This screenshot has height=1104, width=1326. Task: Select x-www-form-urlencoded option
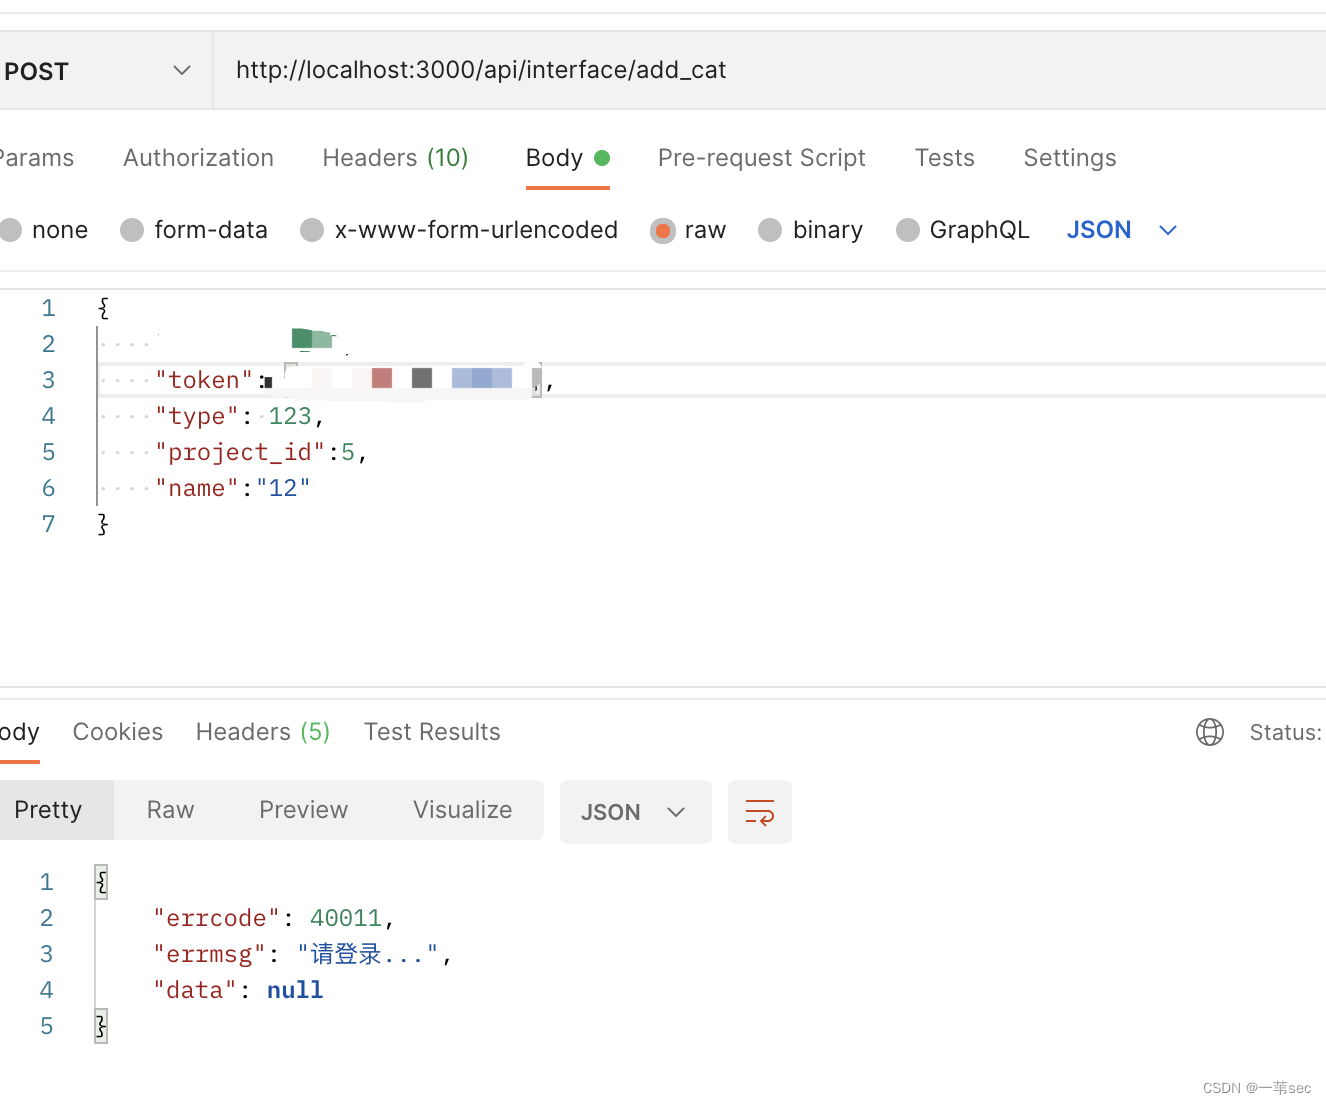(x=459, y=230)
